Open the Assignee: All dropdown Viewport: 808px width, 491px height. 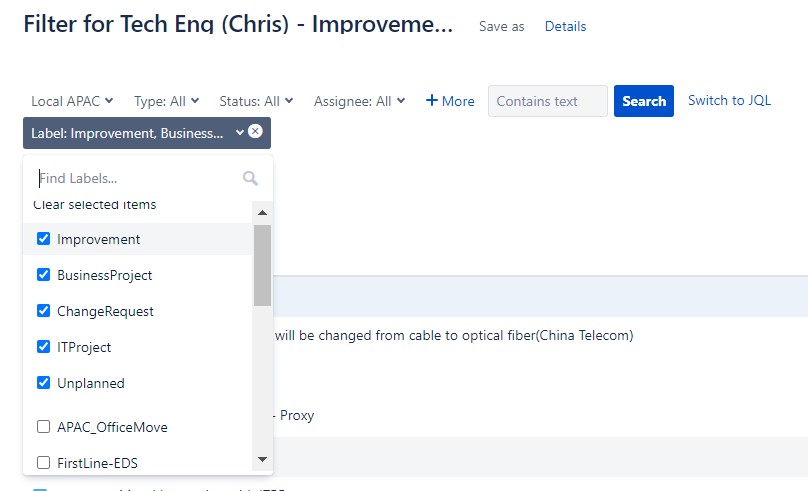tap(360, 101)
